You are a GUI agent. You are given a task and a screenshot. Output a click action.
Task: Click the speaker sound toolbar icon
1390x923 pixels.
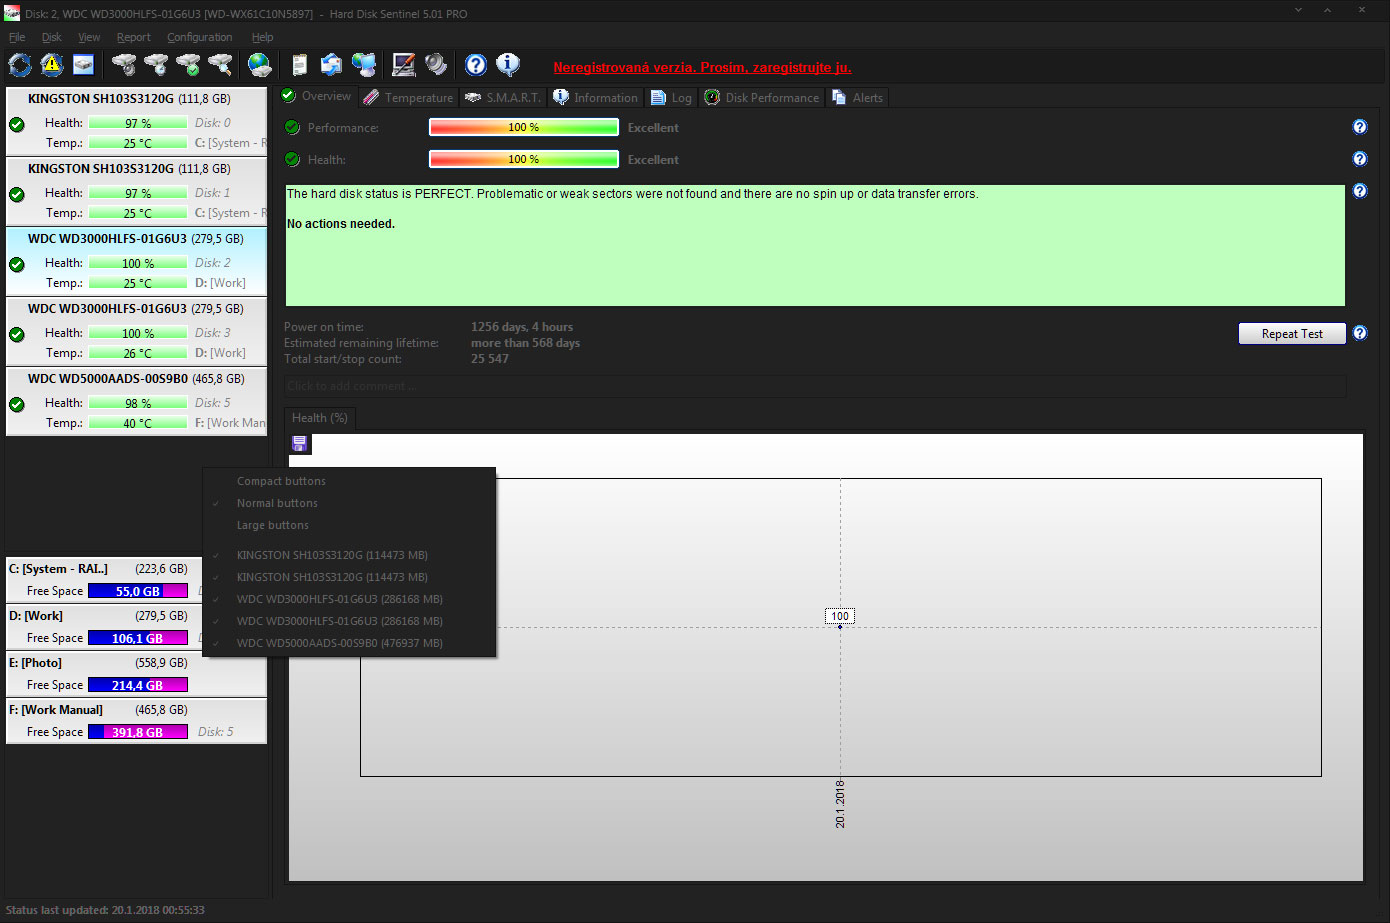pyautogui.click(x=436, y=65)
